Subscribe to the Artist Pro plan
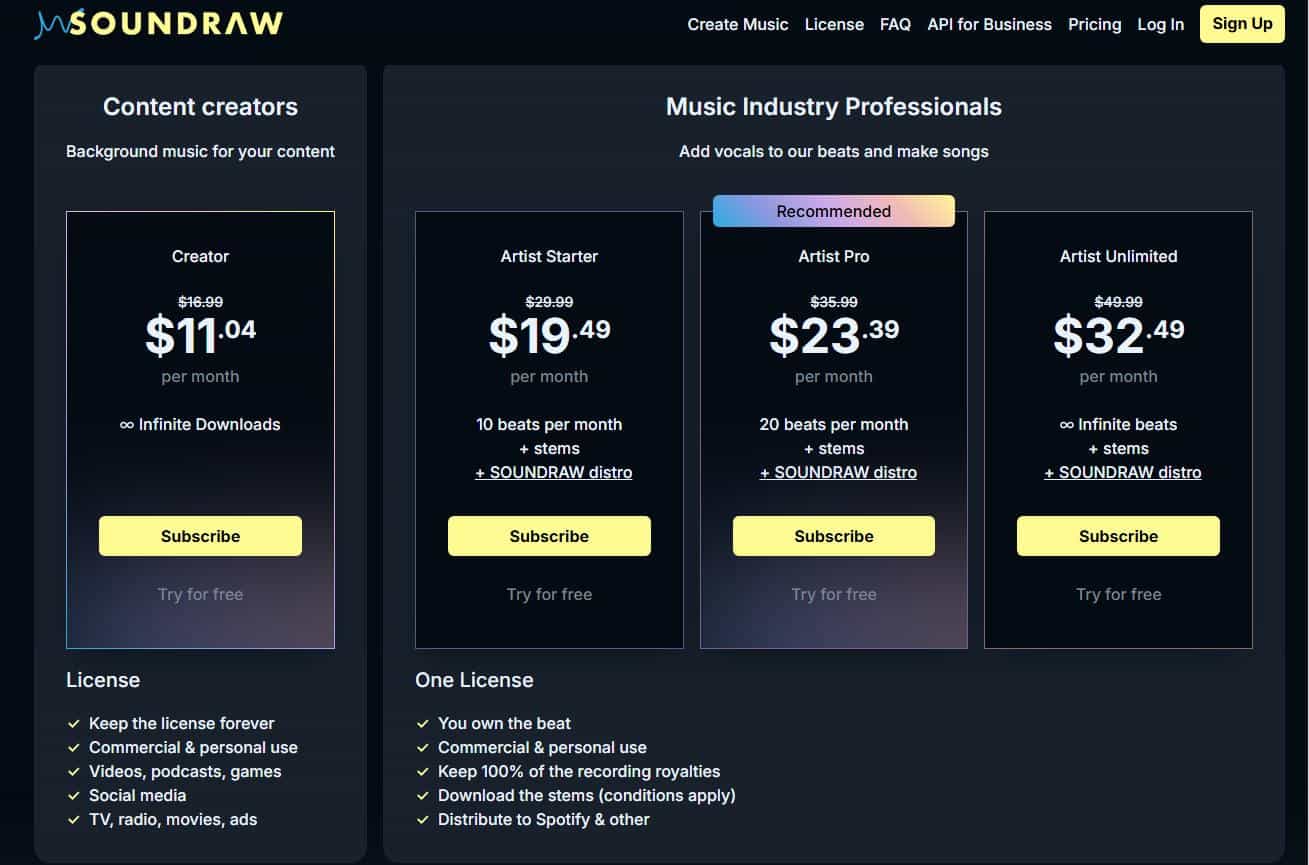Image resolution: width=1309 pixels, height=865 pixels. (x=833, y=536)
